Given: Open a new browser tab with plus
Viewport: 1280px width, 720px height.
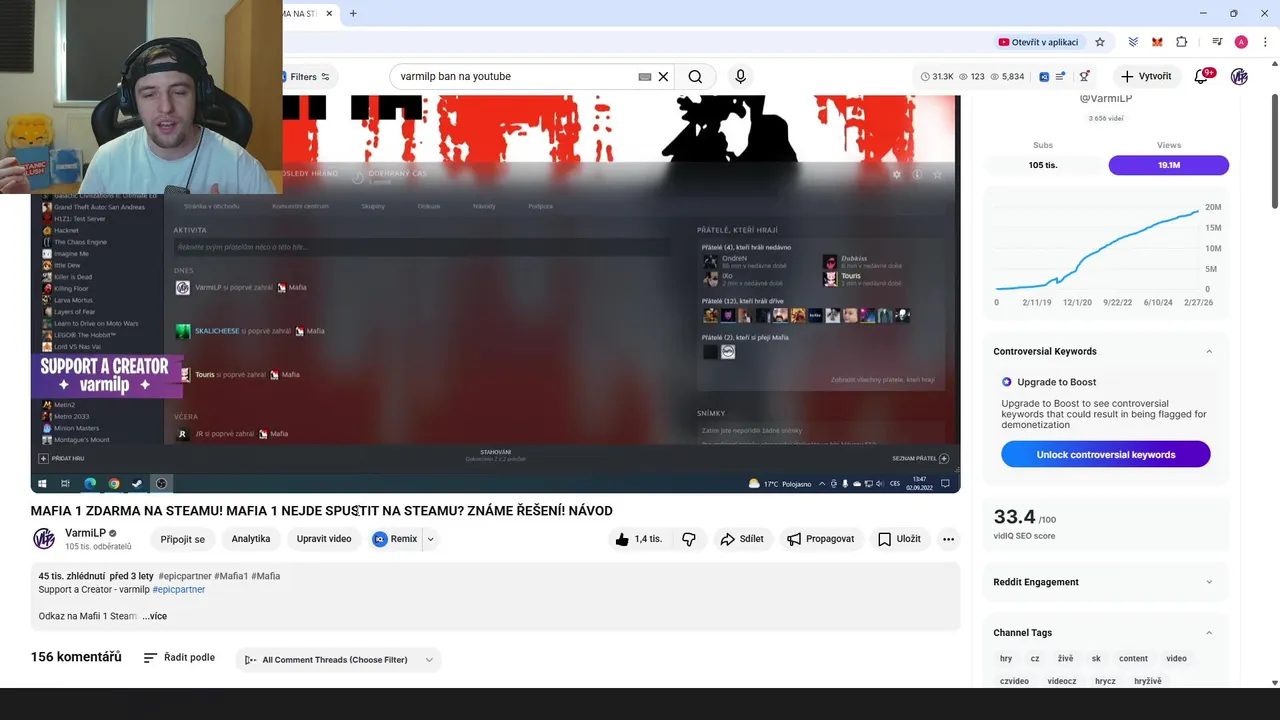Looking at the screenshot, I should click(x=353, y=13).
